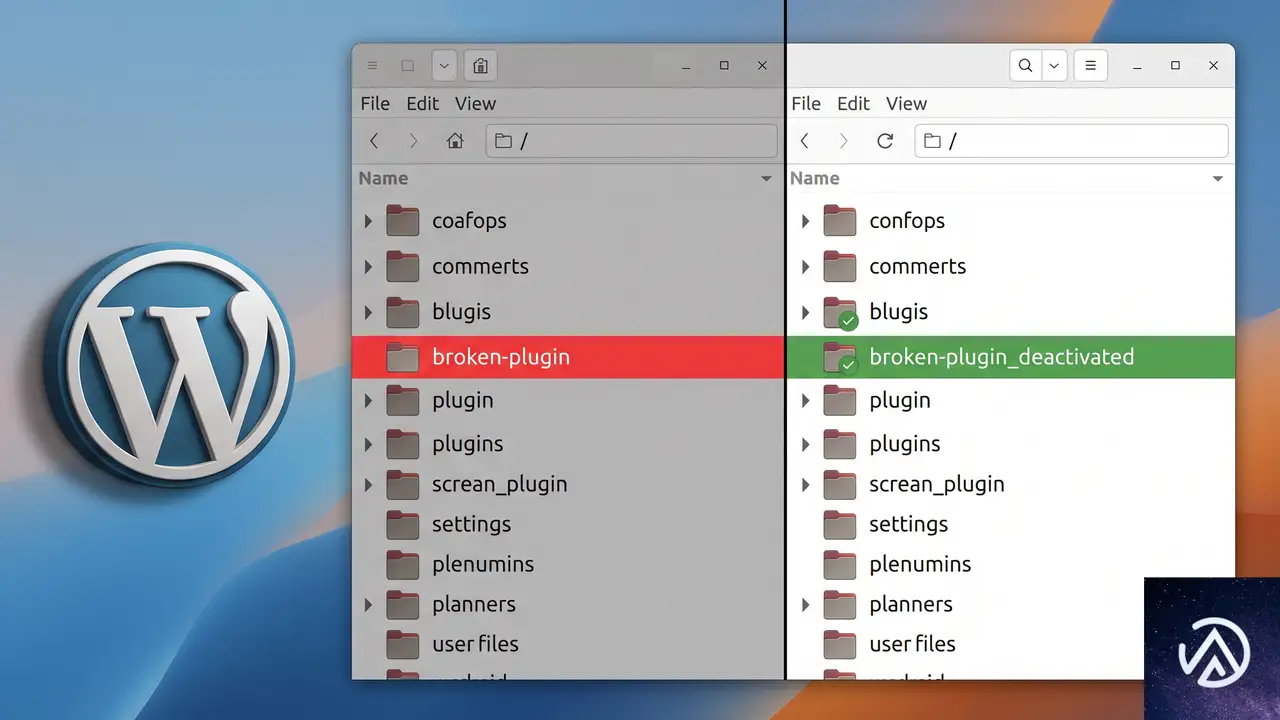Image resolution: width=1280 pixels, height=720 pixels.
Task: Open the Name column sort dropdown on right
Action: tap(1218, 179)
